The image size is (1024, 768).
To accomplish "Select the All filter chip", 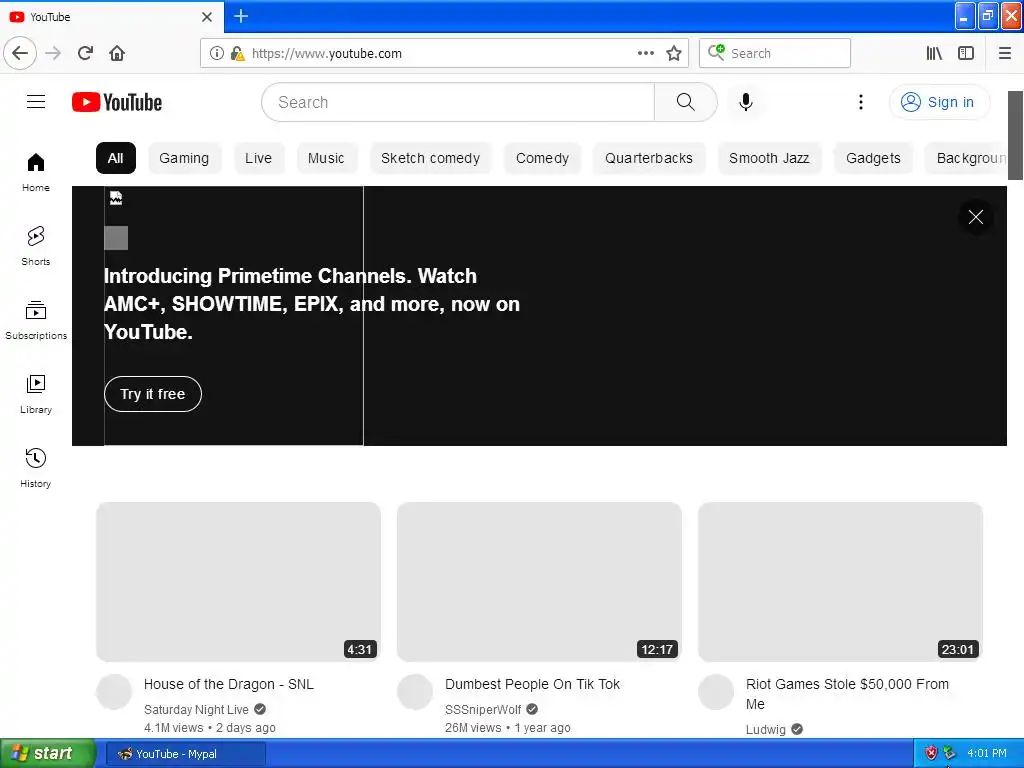I will click(x=116, y=158).
